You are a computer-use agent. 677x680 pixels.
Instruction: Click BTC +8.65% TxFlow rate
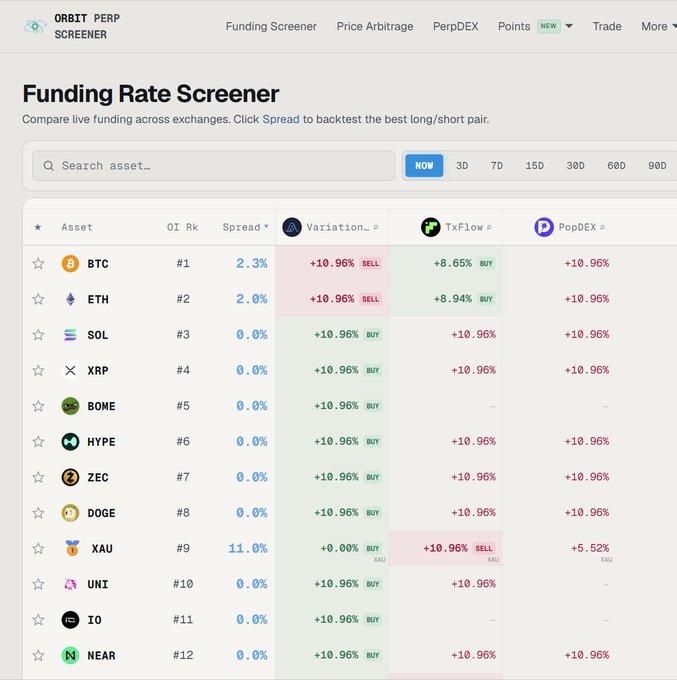(452, 263)
